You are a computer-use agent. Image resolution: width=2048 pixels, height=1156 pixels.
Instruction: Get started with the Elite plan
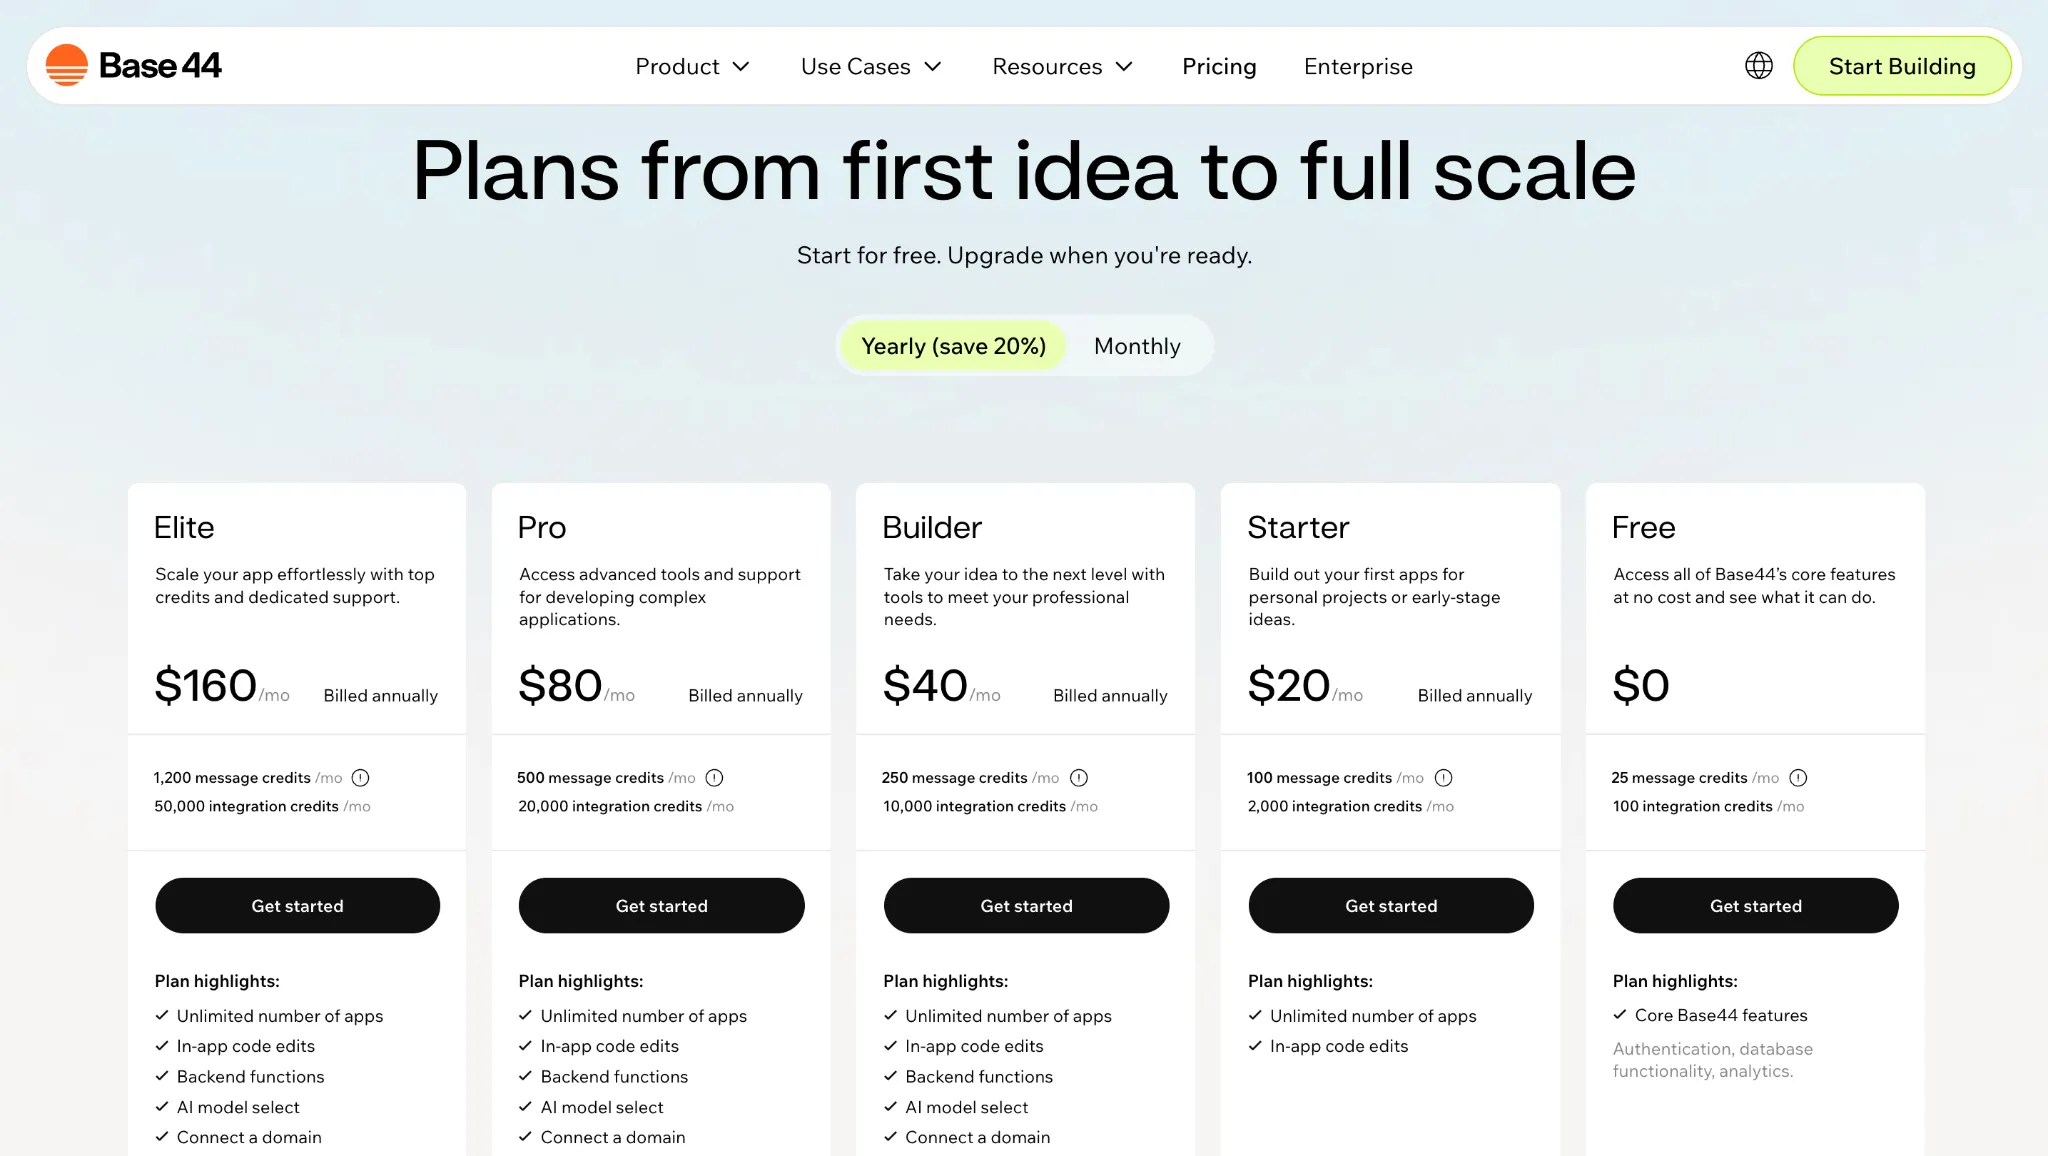click(297, 906)
